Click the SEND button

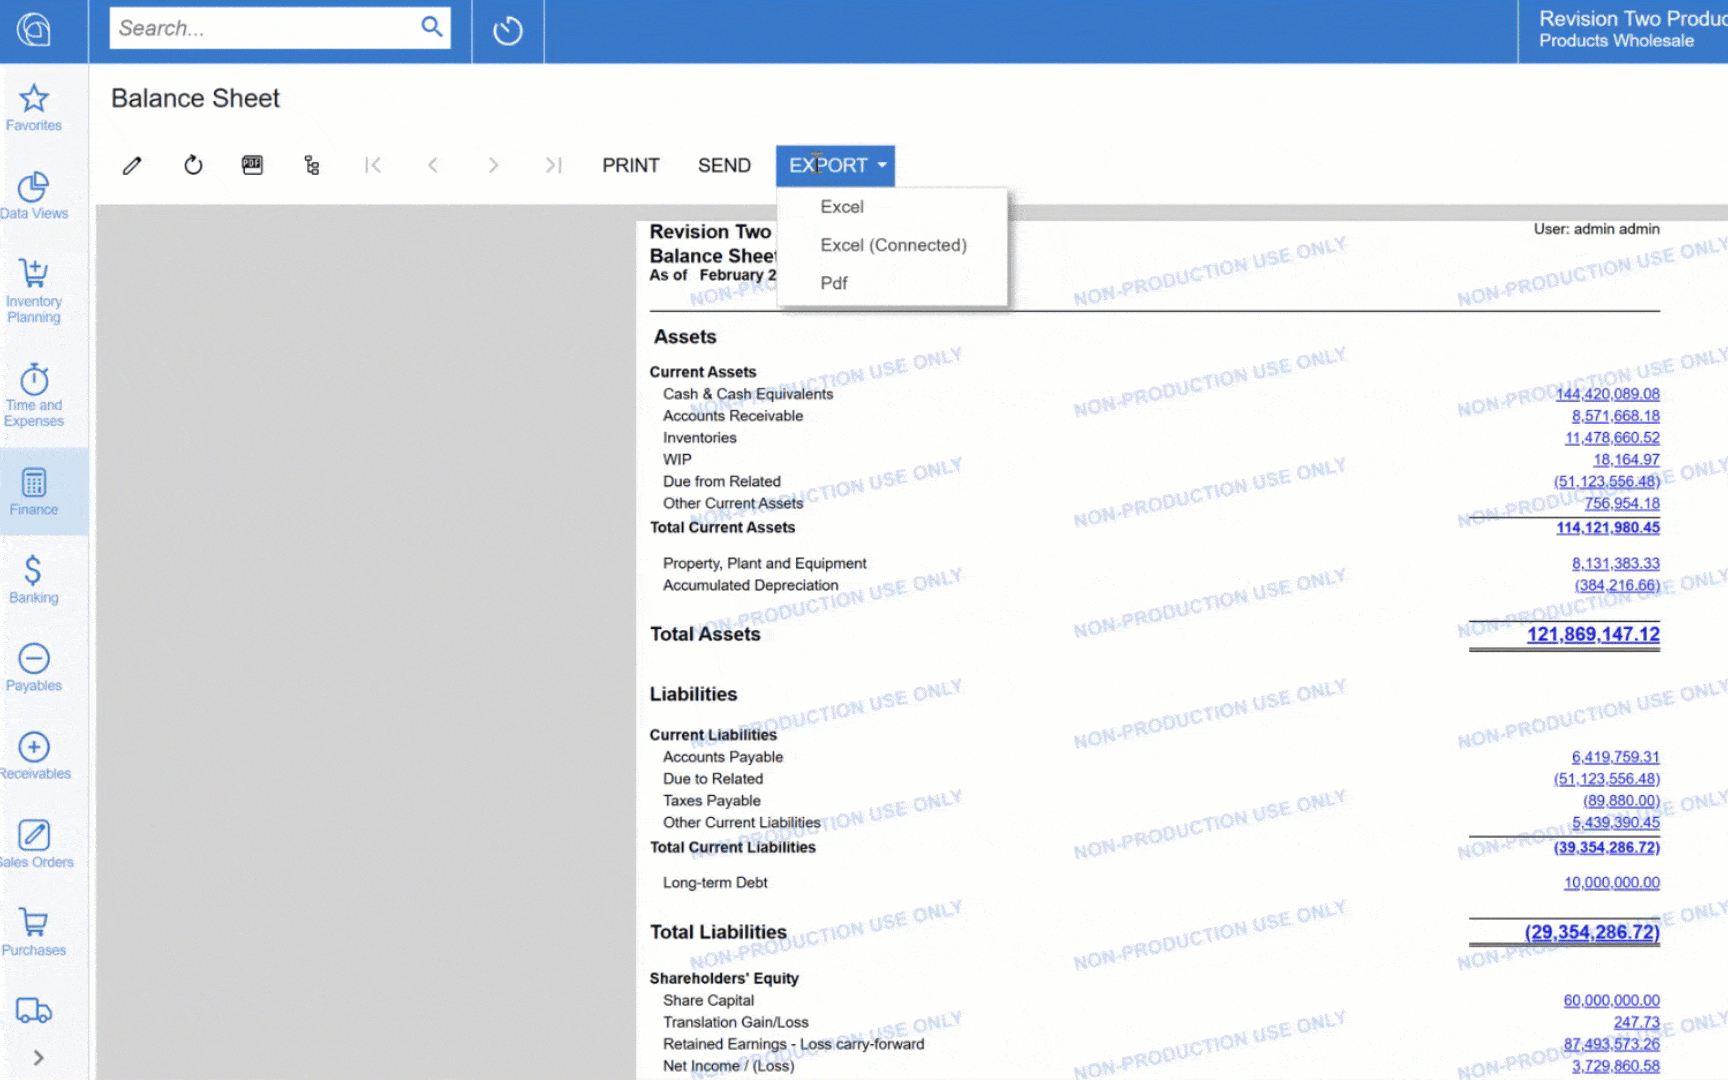point(724,166)
